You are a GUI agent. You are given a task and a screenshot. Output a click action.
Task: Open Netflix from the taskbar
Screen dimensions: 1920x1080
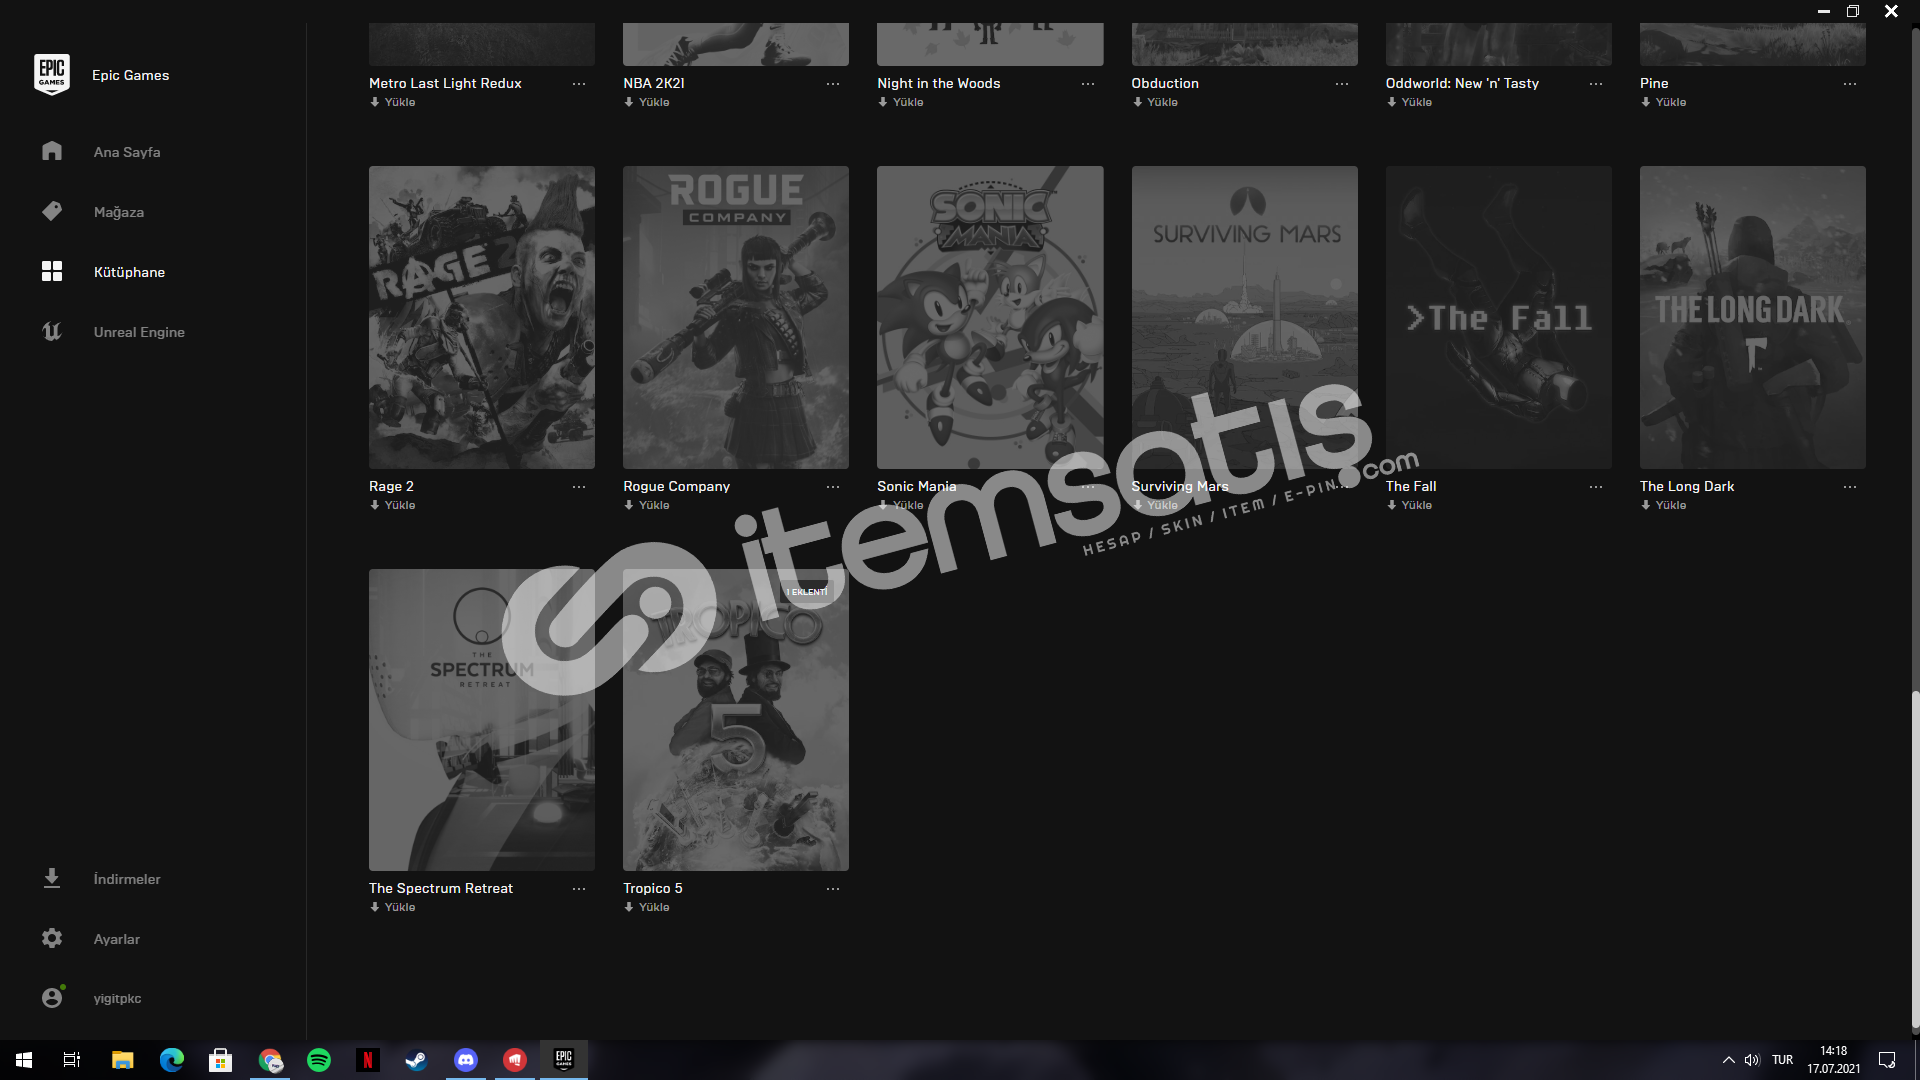(367, 1060)
